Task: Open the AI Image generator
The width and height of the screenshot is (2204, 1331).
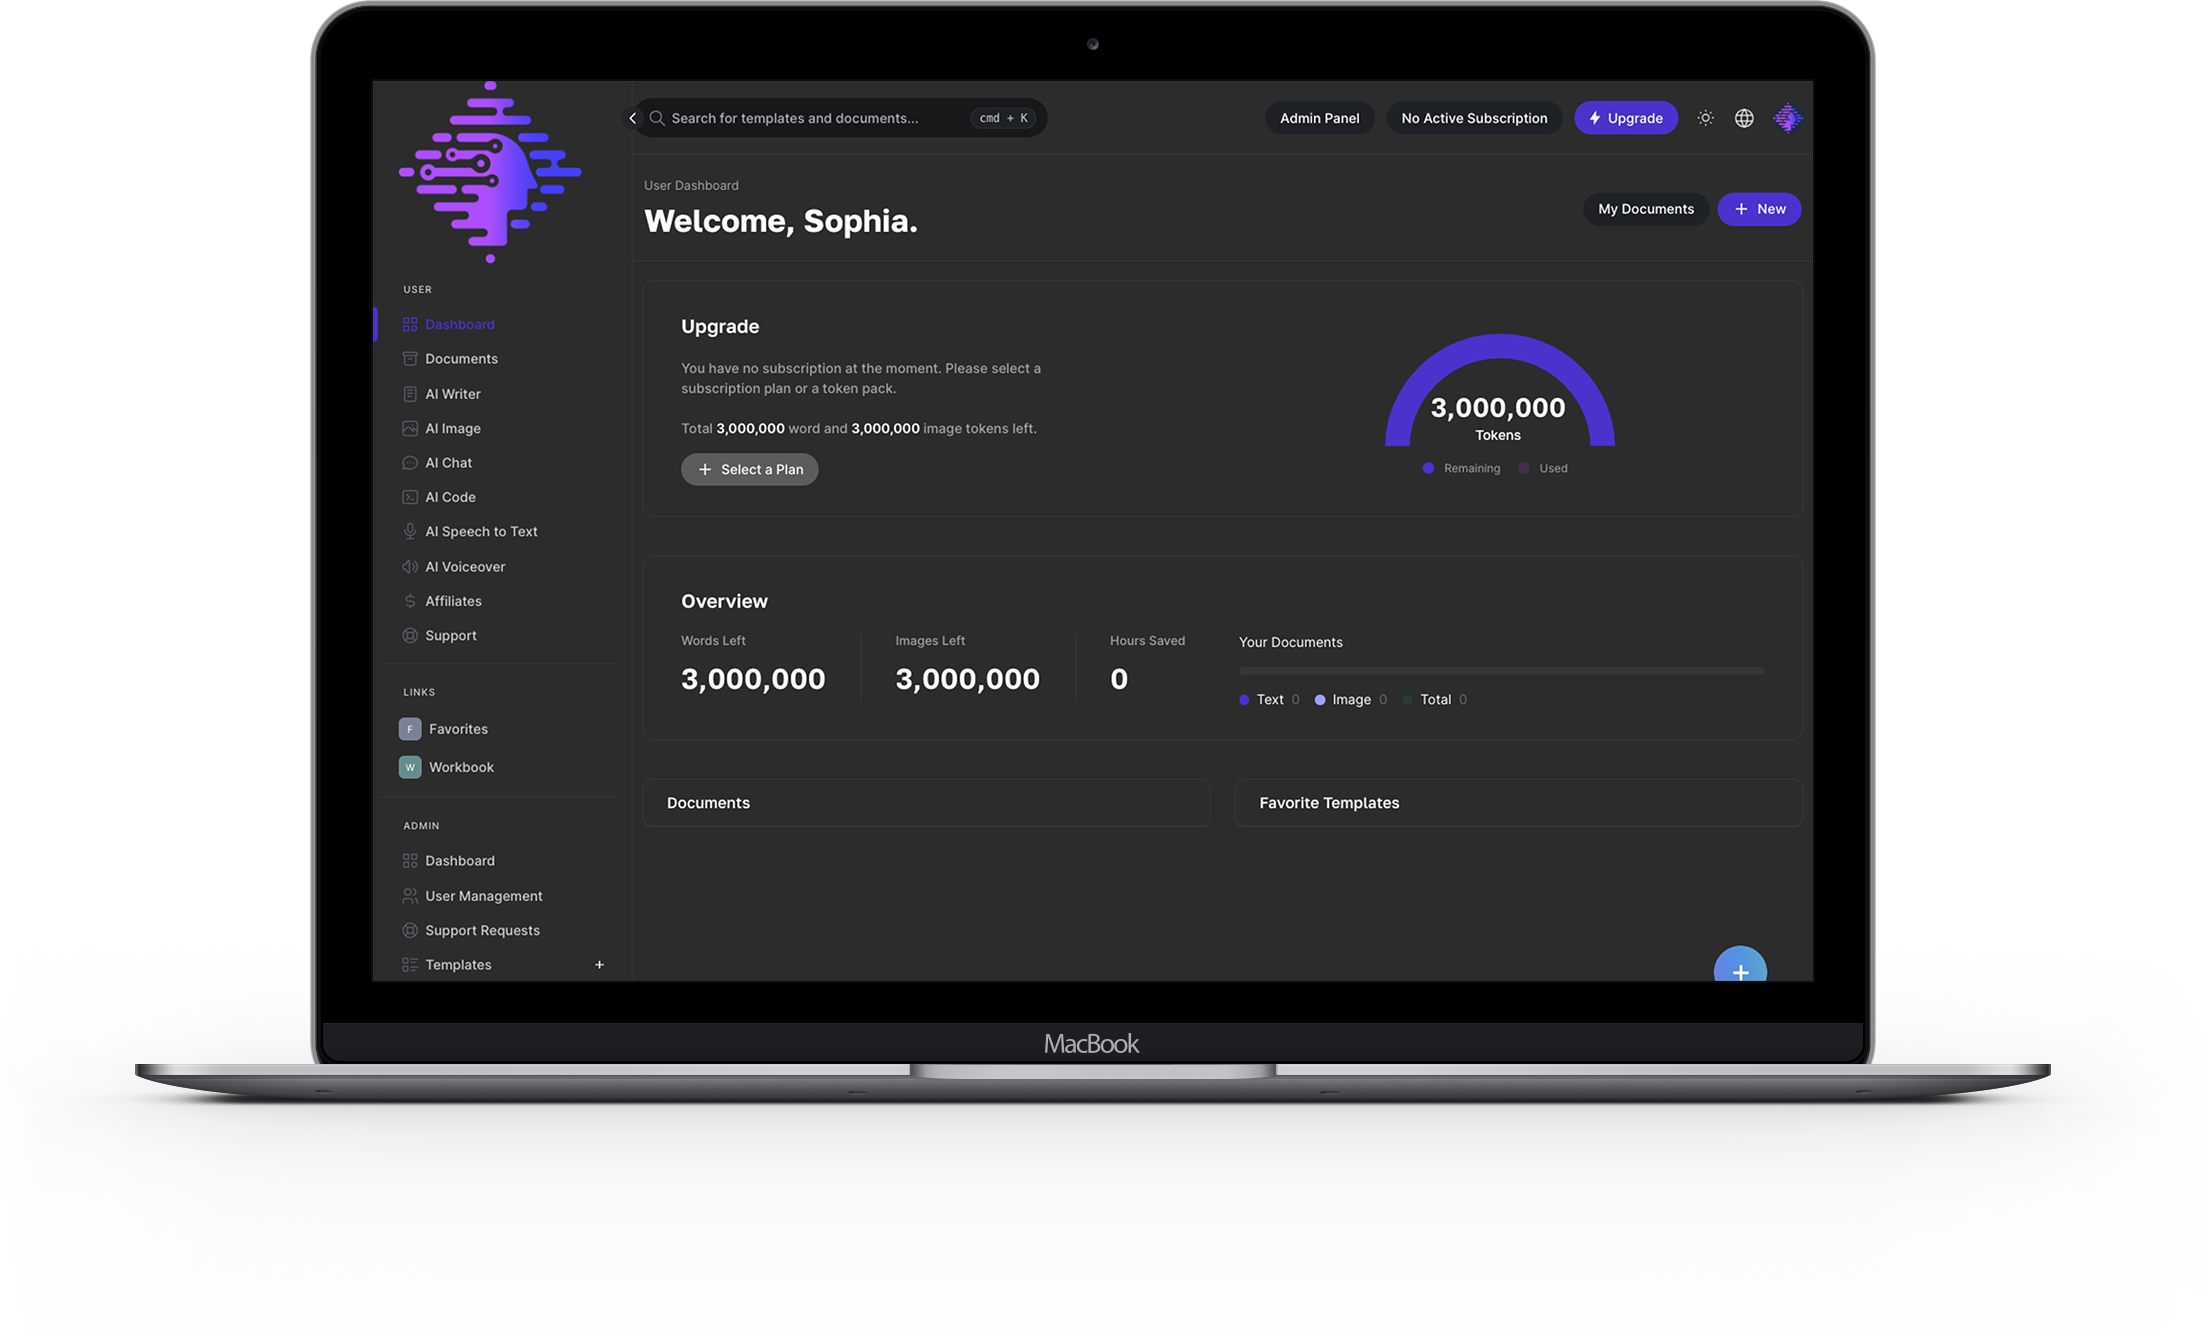Action: pyautogui.click(x=453, y=428)
